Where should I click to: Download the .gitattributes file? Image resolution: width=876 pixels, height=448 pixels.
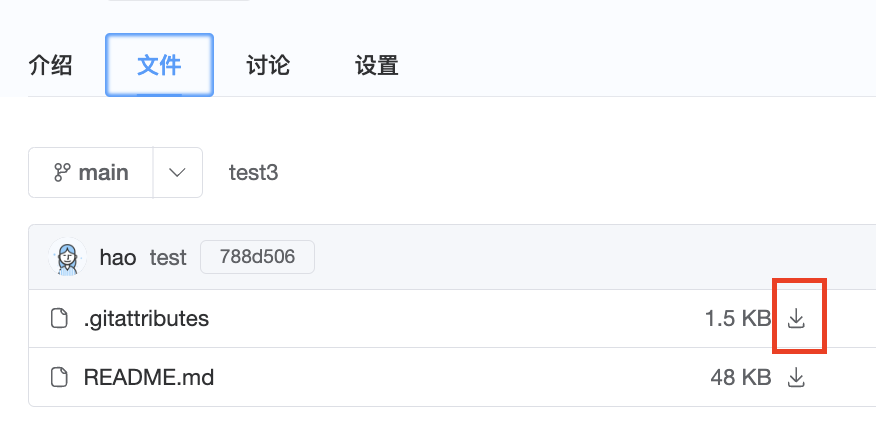(x=796, y=319)
